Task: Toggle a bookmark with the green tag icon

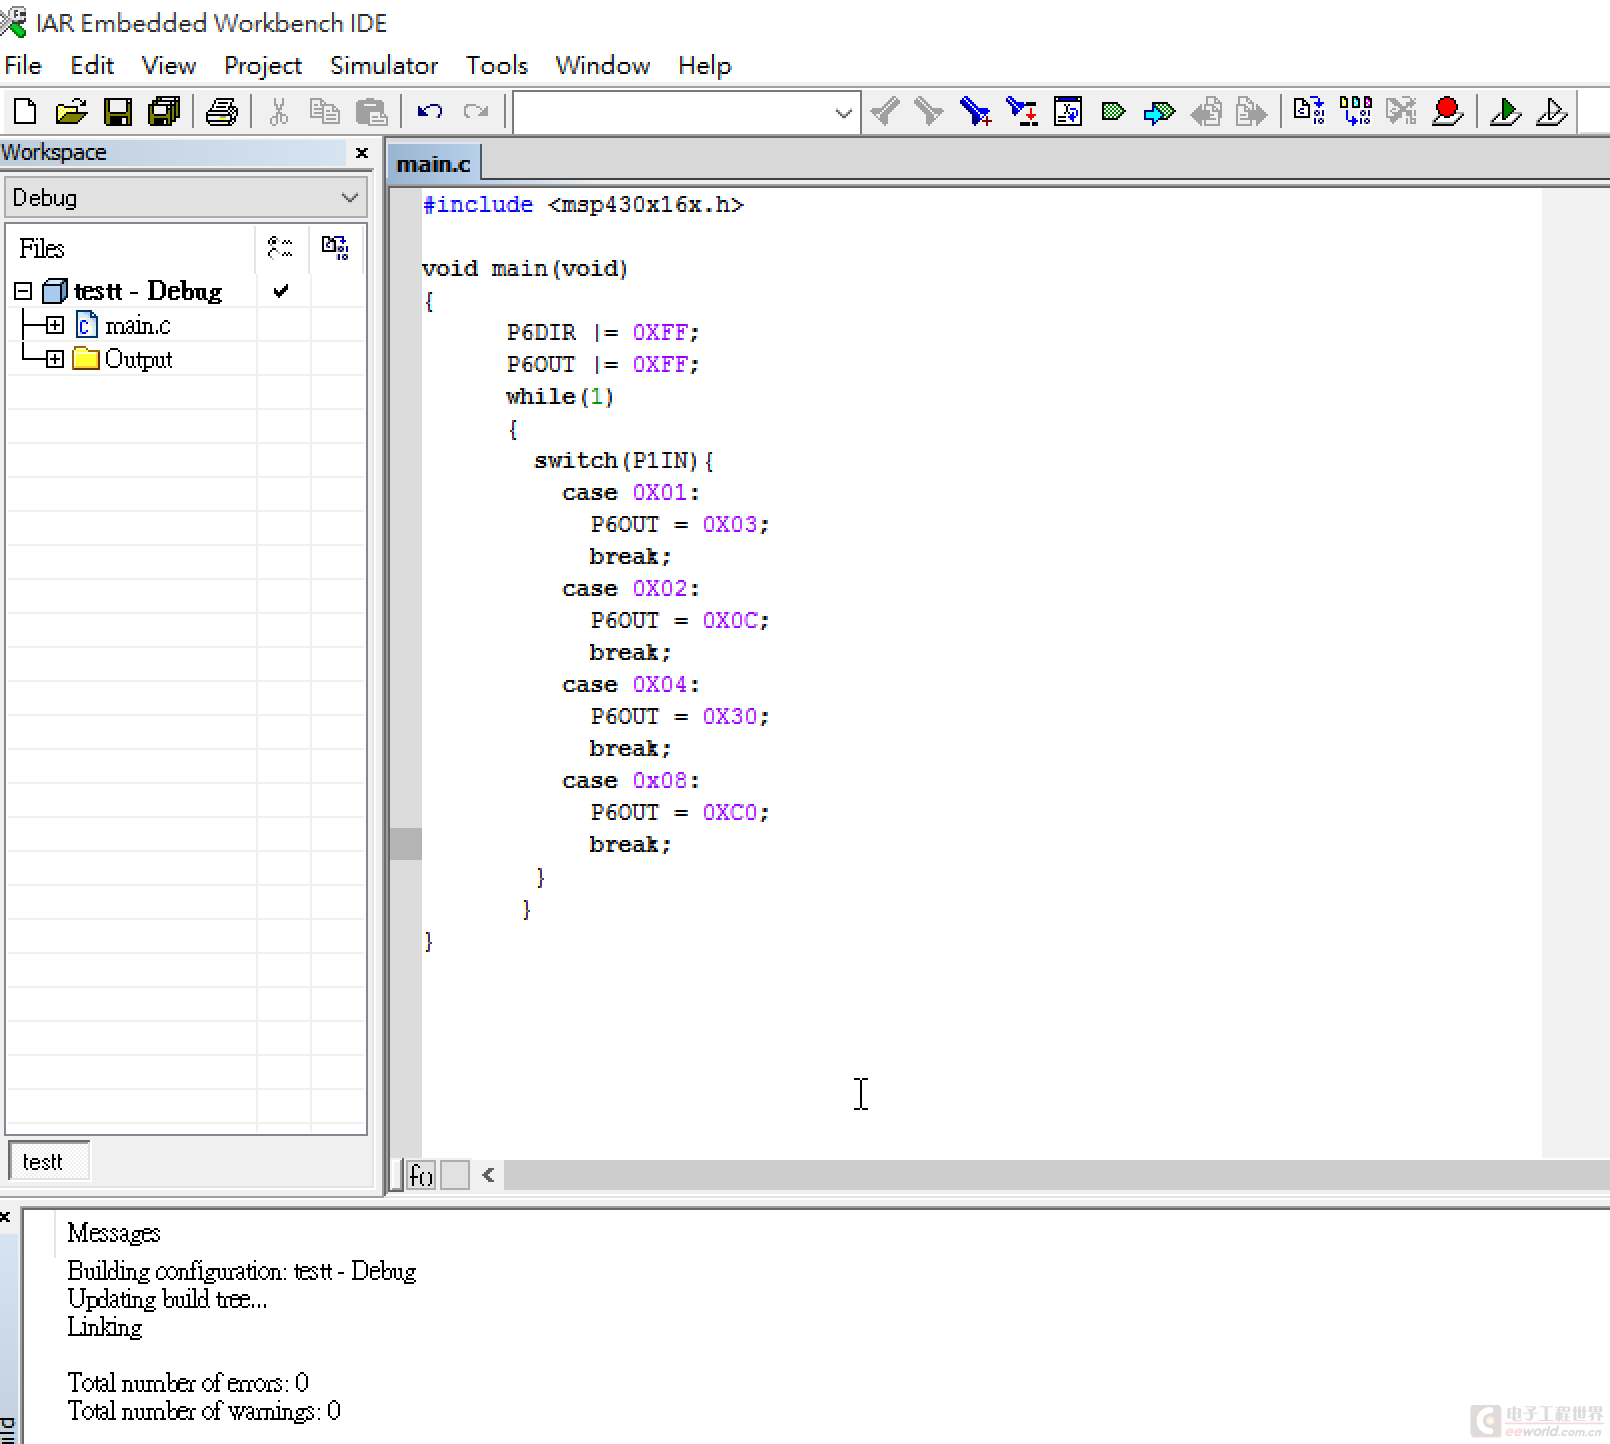Action: coord(1113,111)
